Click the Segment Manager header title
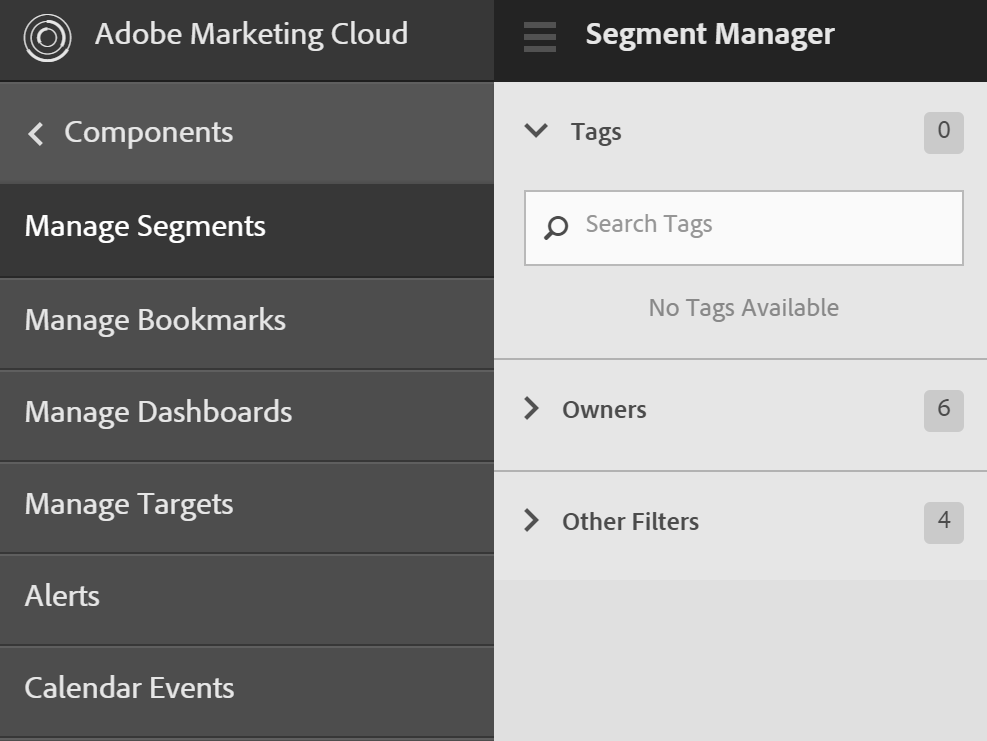This screenshot has height=741, width=987. [x=709, y=35]
